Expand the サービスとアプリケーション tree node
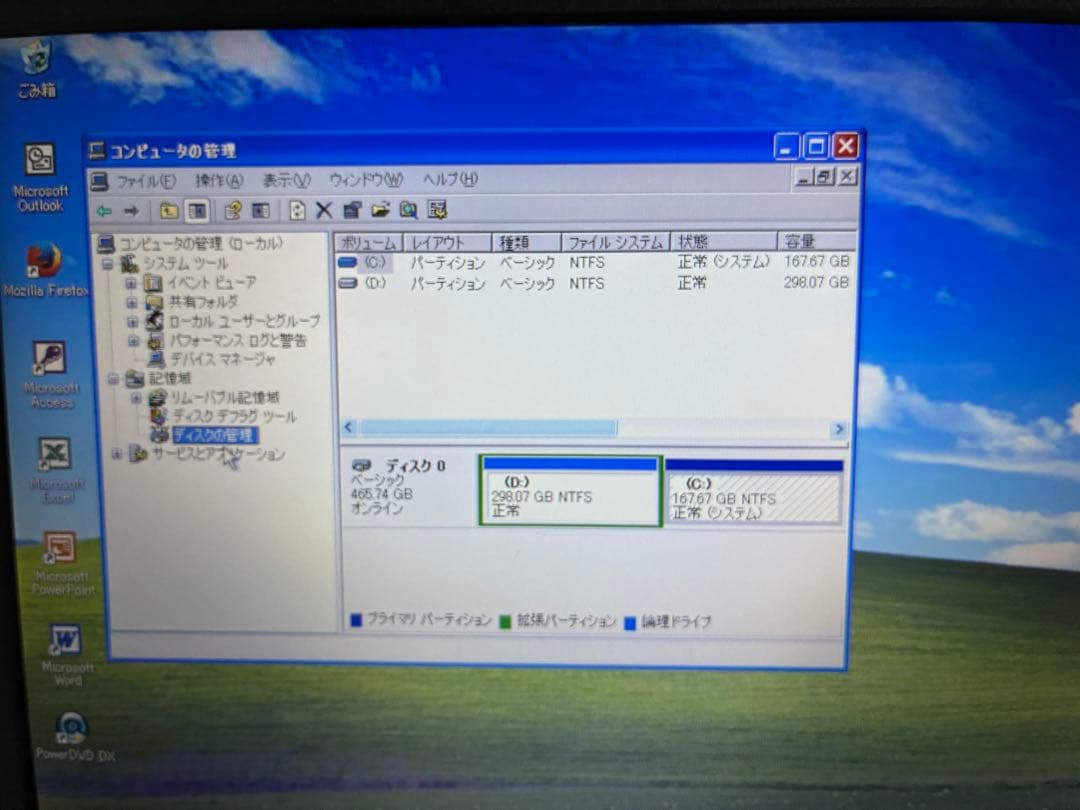1080x810 pixels. pyautogui.click(x=116, y=454)
